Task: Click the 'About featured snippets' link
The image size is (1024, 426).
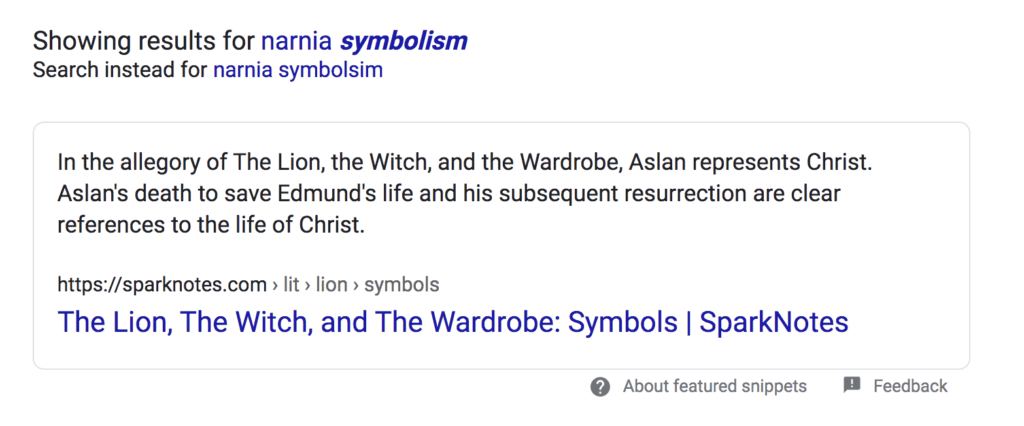Action: coord(714,386)
